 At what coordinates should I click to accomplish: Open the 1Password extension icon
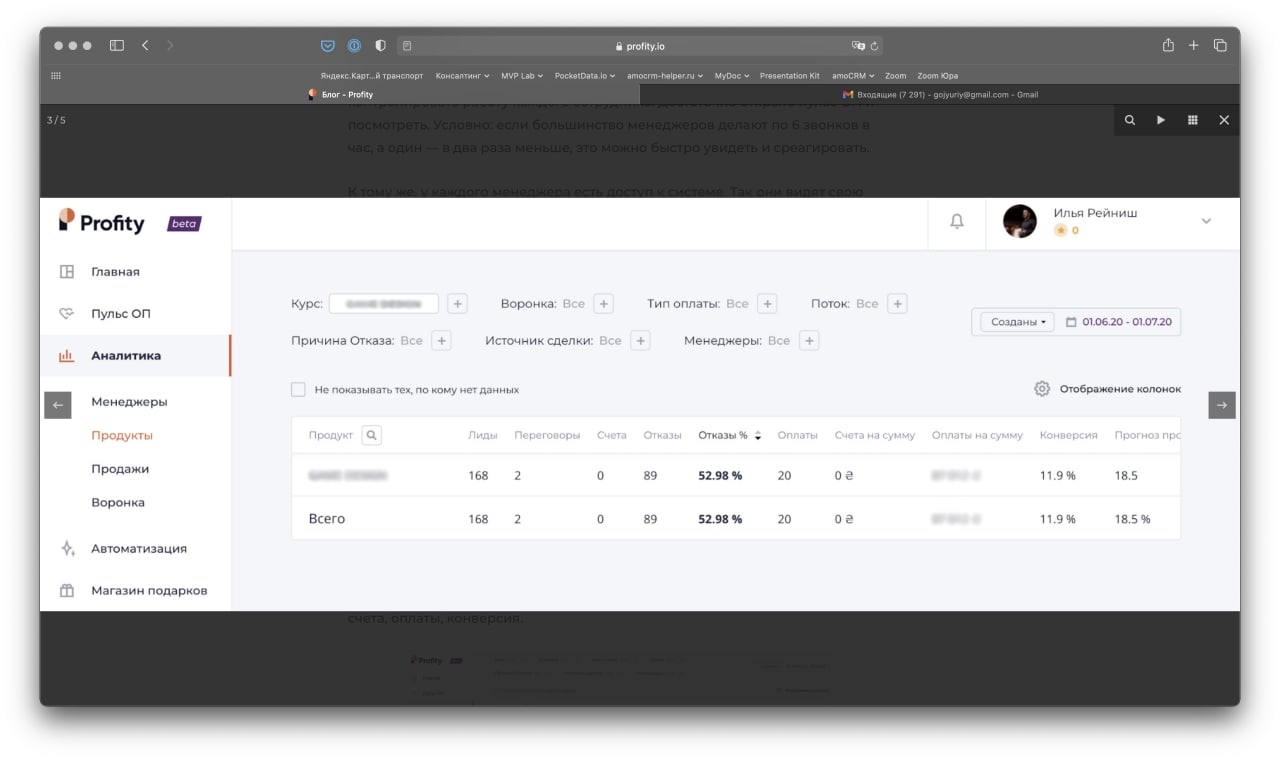[354, 46]
